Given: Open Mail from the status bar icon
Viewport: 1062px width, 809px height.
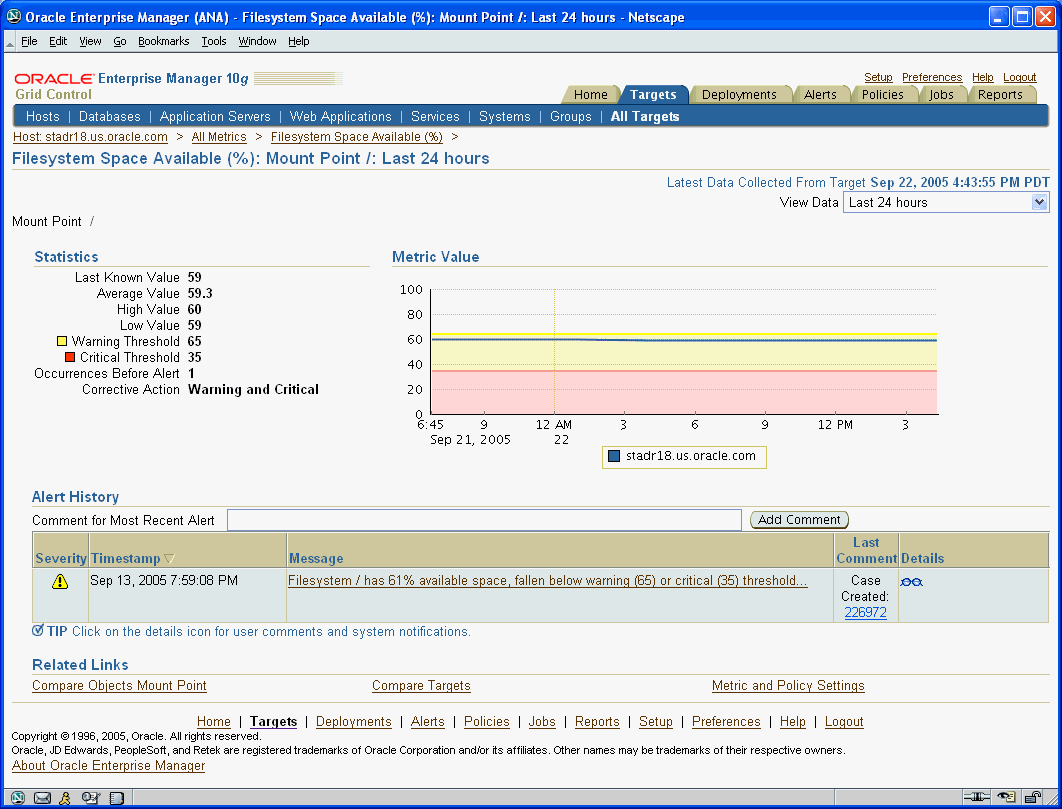Looking at the screenshot, I should 42,797.
